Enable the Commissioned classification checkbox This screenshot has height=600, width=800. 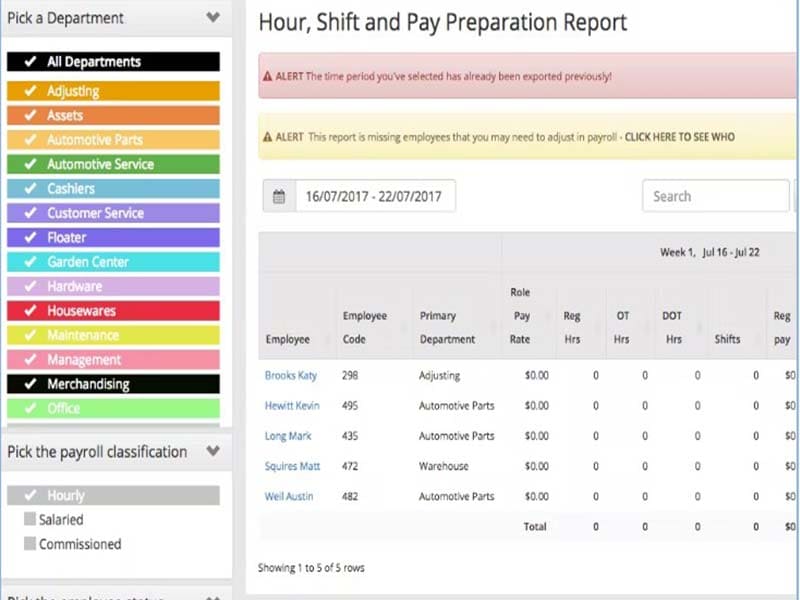click(30, 544)
